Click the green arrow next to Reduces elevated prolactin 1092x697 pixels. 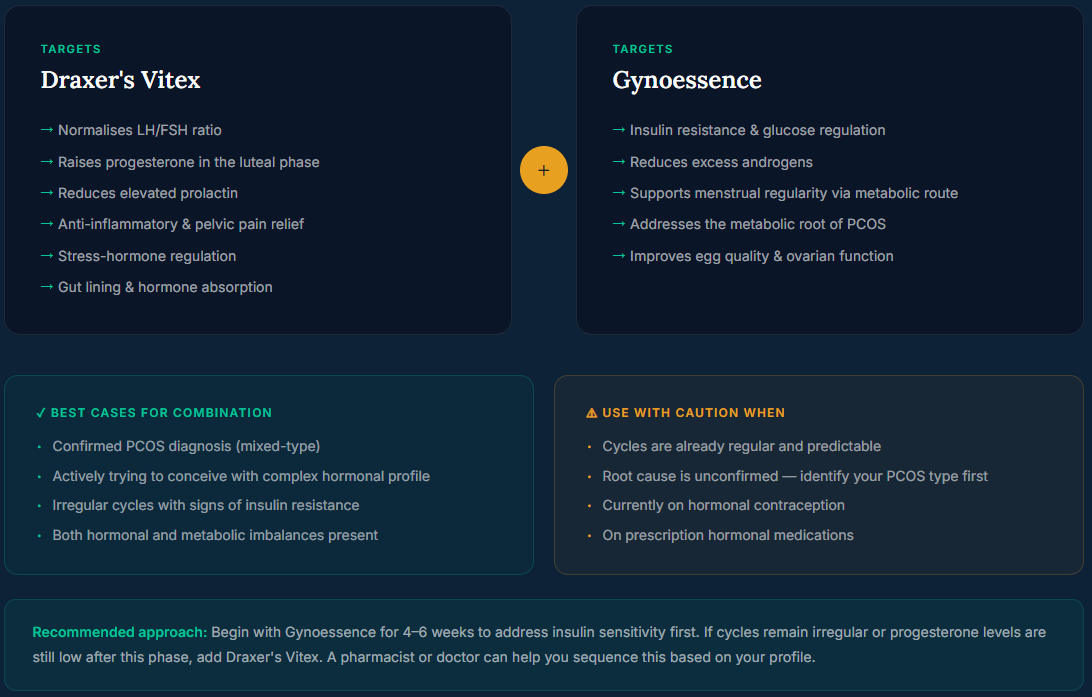coord(45,193)
